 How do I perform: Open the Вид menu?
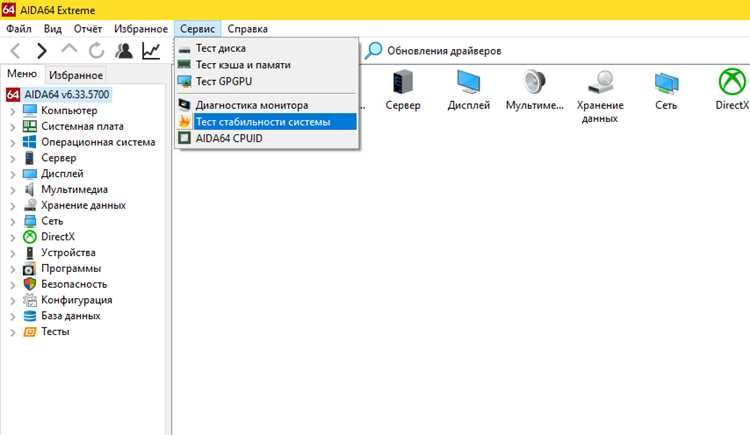(x=53, y=29)
